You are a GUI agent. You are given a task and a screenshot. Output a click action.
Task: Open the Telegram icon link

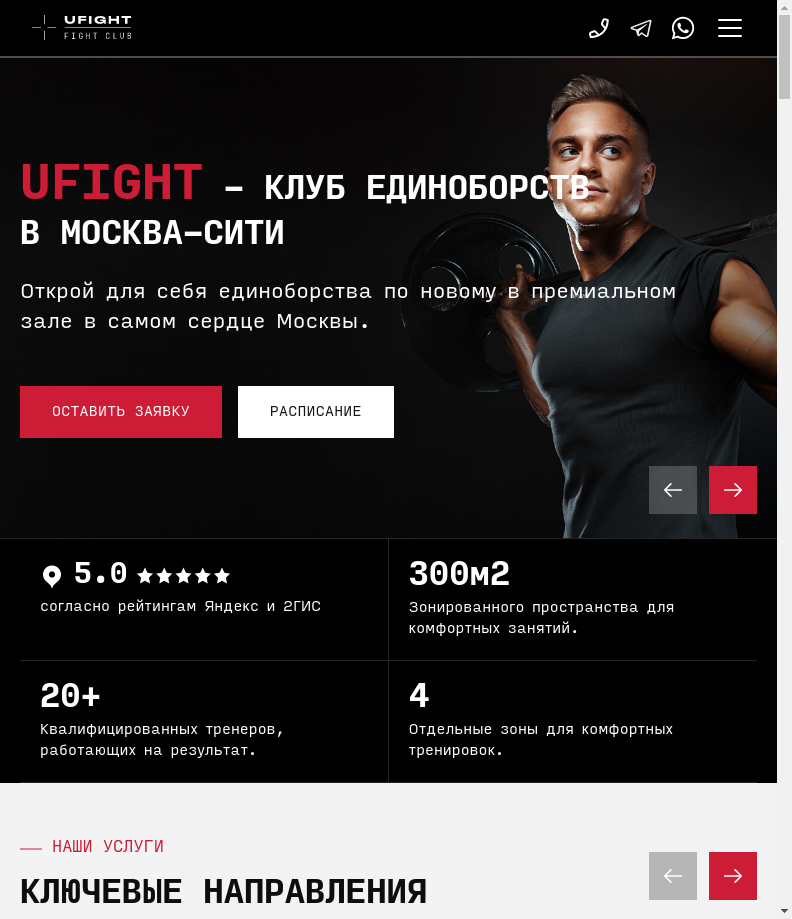[641, 28]
